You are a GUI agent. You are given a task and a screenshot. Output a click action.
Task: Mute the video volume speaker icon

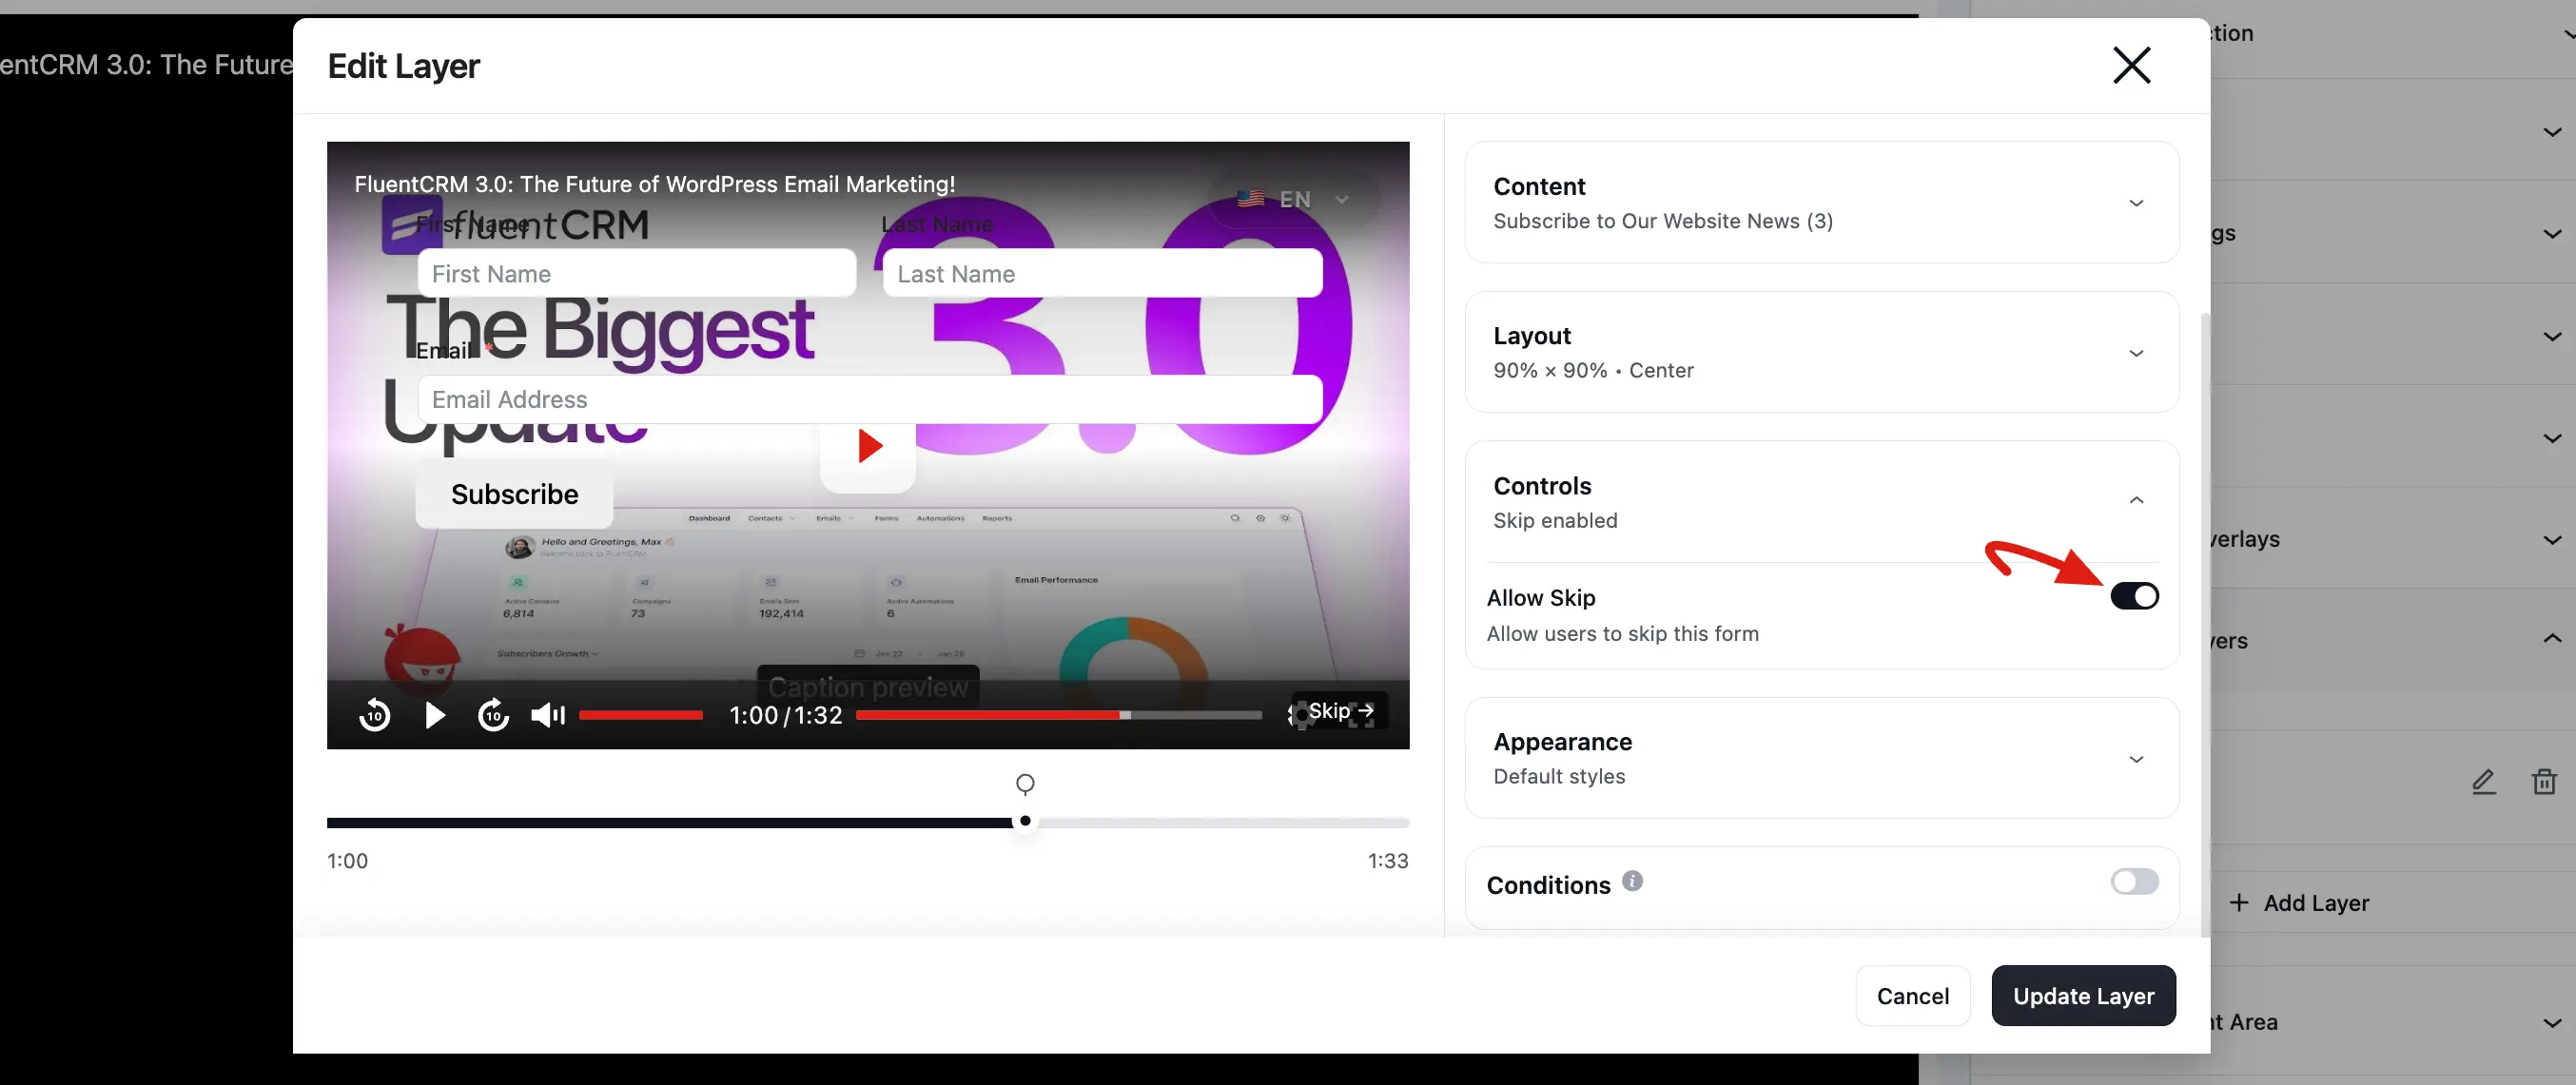click(x=548, y=715)
